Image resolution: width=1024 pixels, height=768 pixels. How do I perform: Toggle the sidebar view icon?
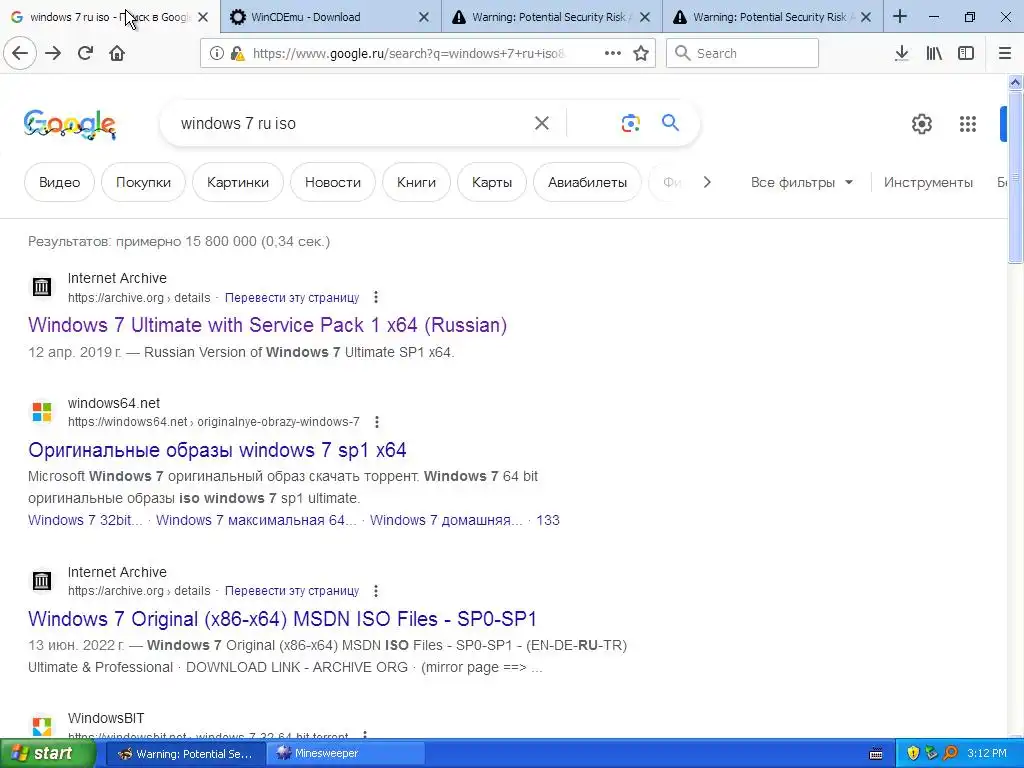point(966,54)
